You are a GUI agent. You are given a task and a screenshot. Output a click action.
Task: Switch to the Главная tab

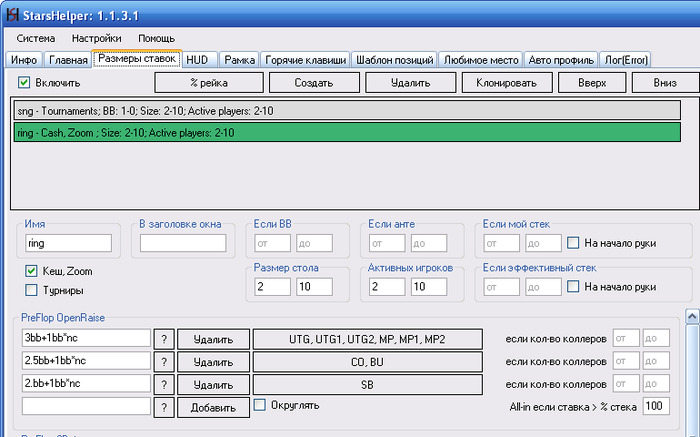(68, 60)
